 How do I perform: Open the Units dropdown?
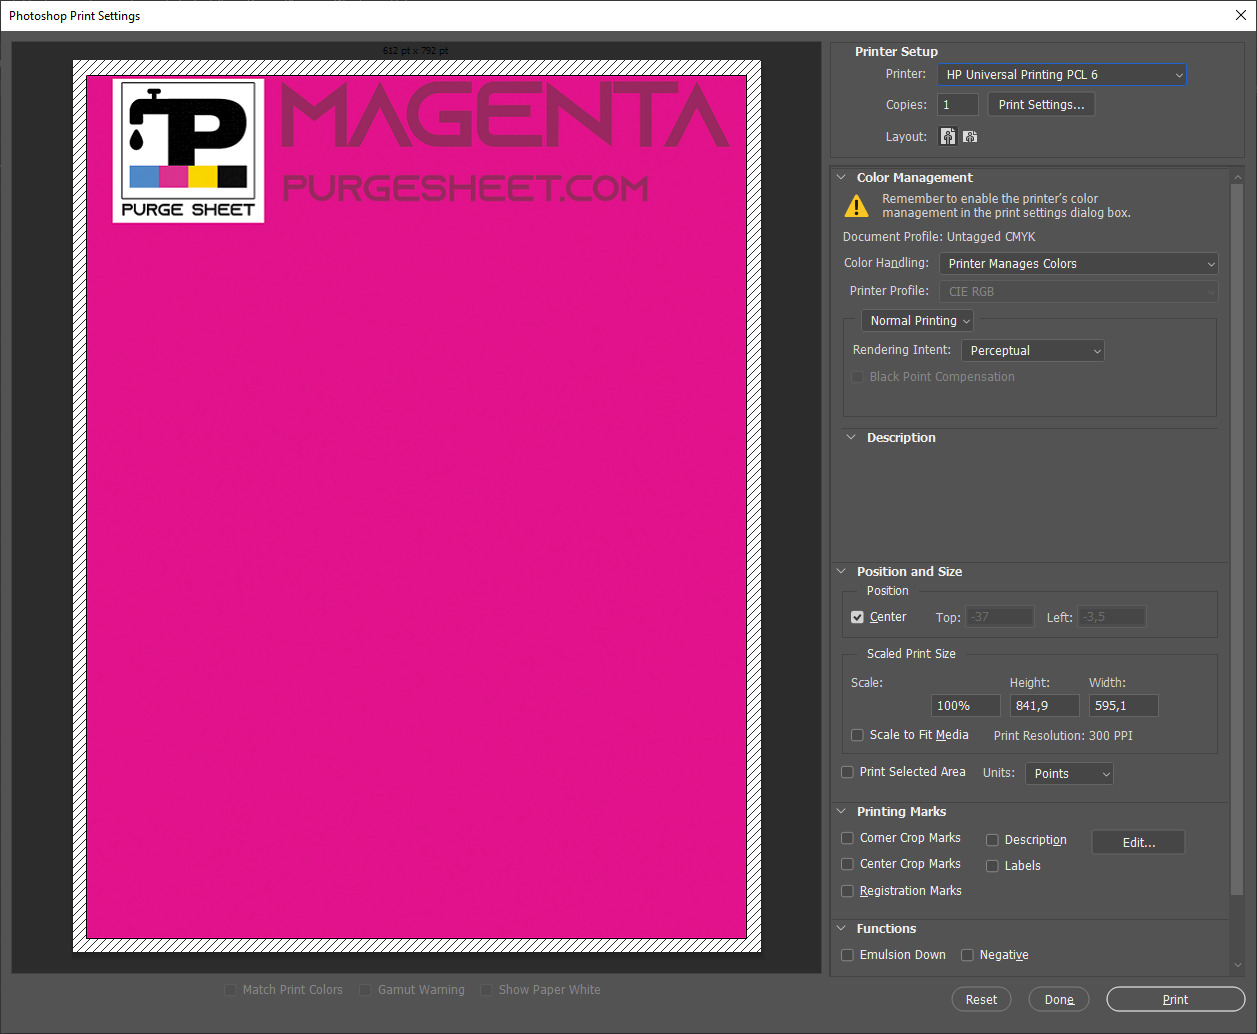(x=1069, y=774)
